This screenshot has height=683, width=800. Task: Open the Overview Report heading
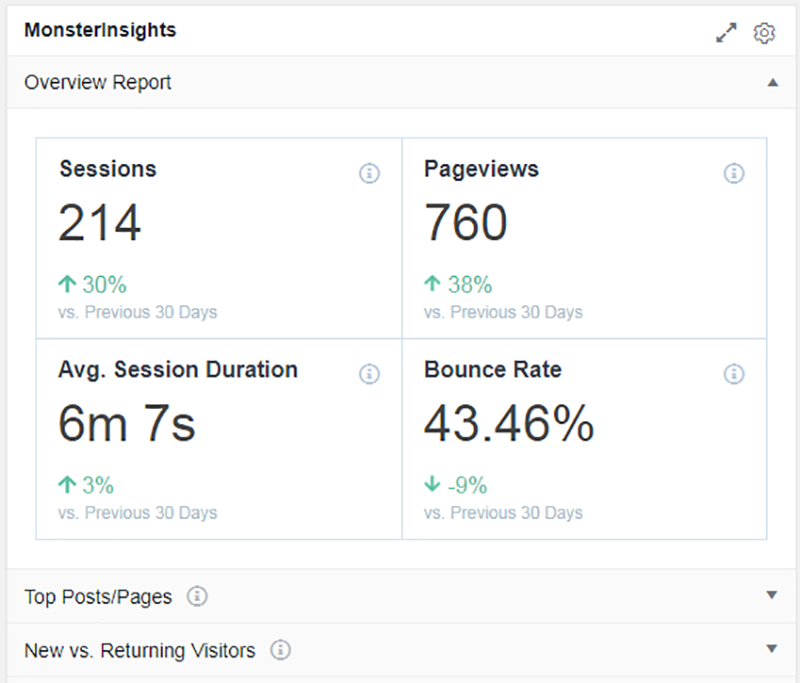[x=97, y=82]
